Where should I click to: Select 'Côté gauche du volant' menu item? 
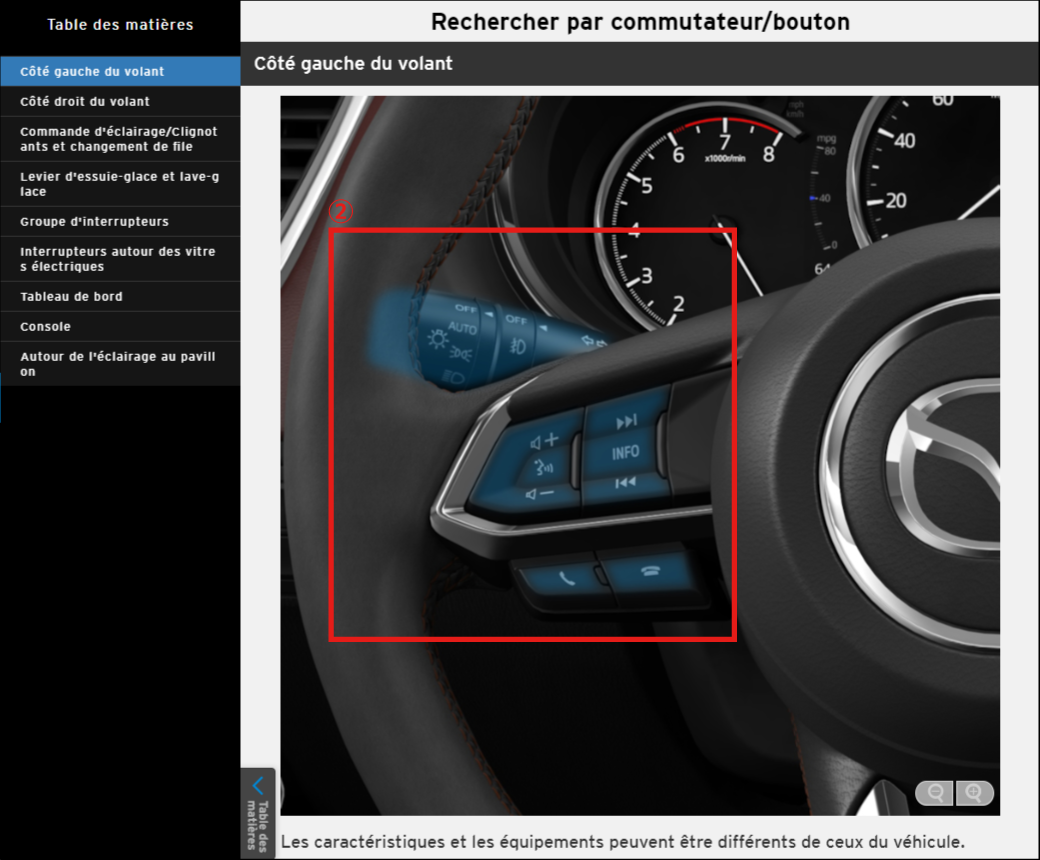[x=120, y=71]
